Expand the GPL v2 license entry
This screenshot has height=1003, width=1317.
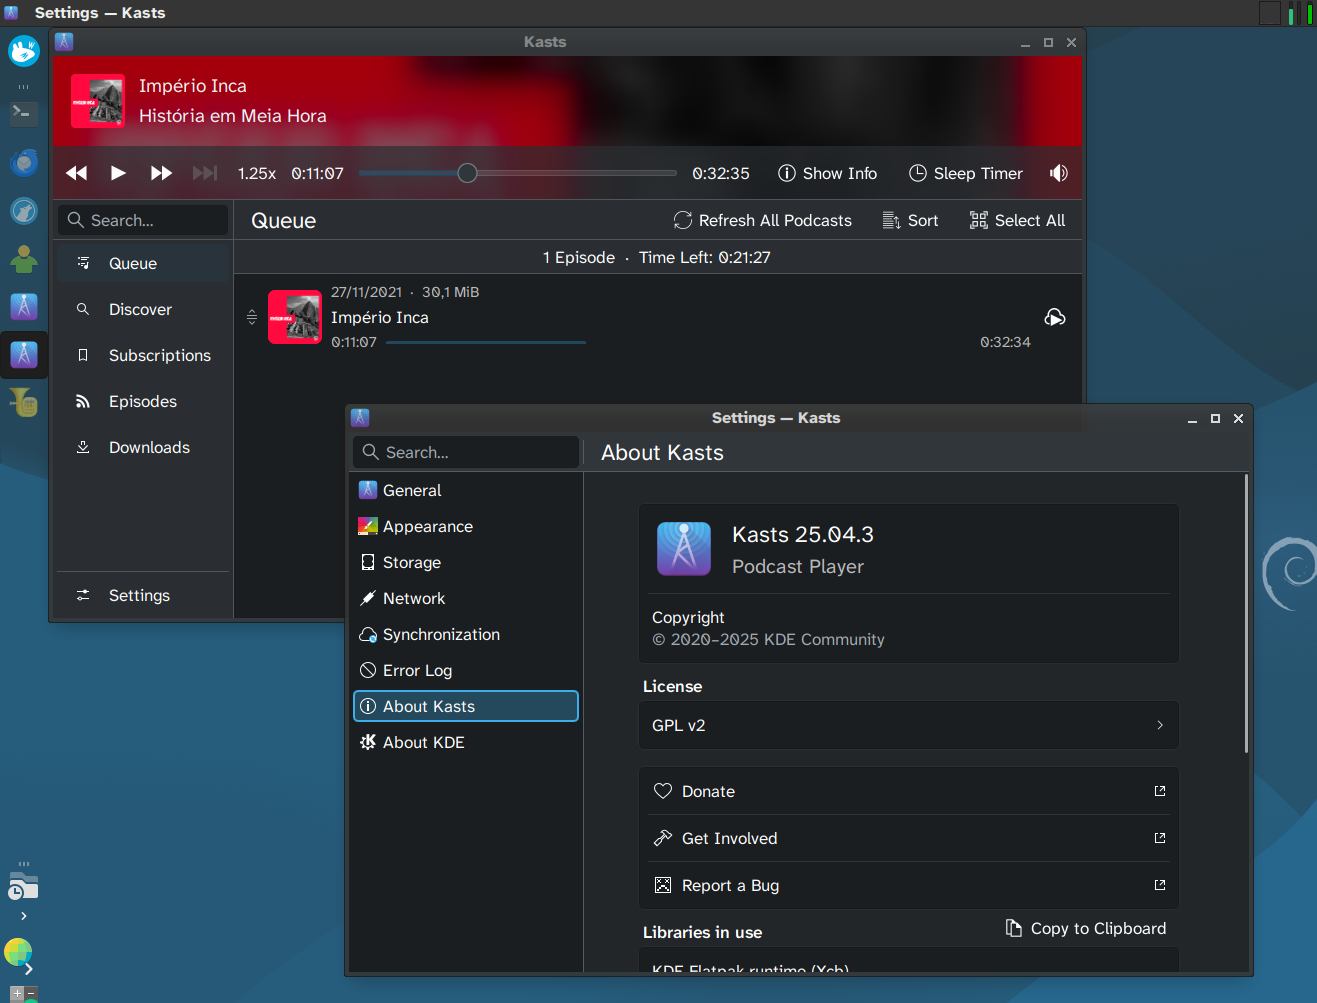(909, 725)
